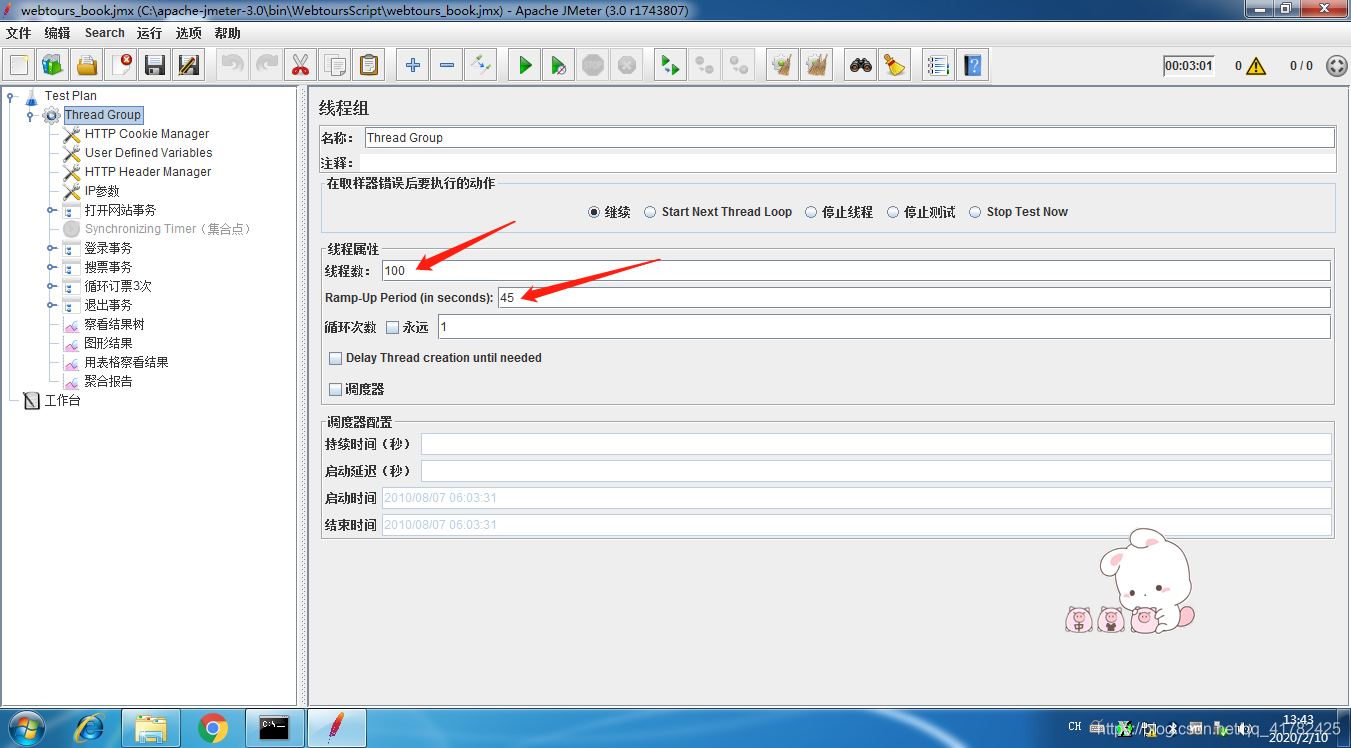Open the Search menu
The width and height of the screenshot is (1351, 748).
tap(104, 33)
